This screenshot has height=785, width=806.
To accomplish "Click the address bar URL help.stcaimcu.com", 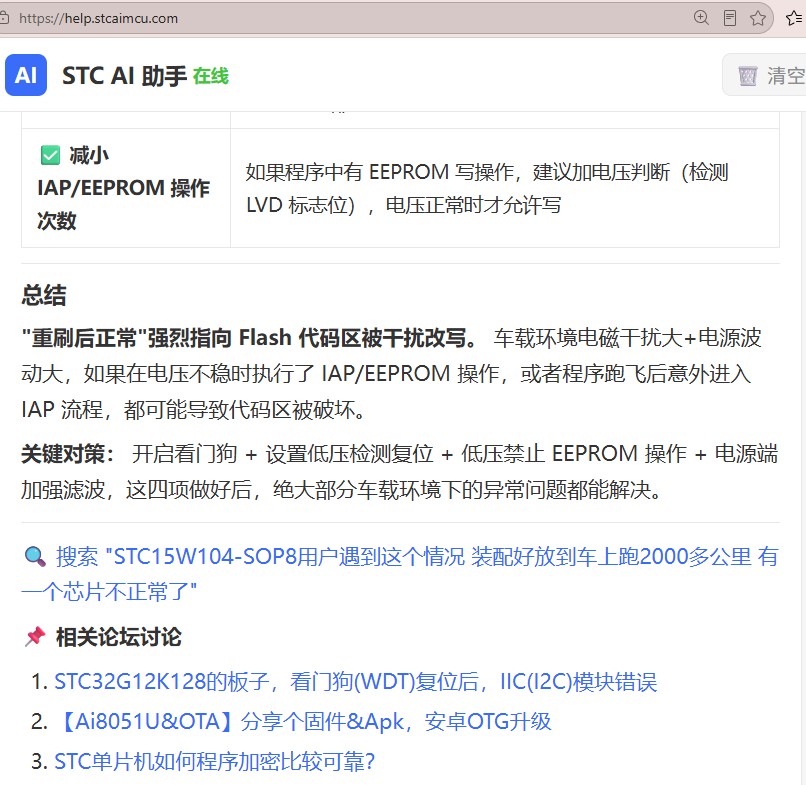I will [98, 19].
